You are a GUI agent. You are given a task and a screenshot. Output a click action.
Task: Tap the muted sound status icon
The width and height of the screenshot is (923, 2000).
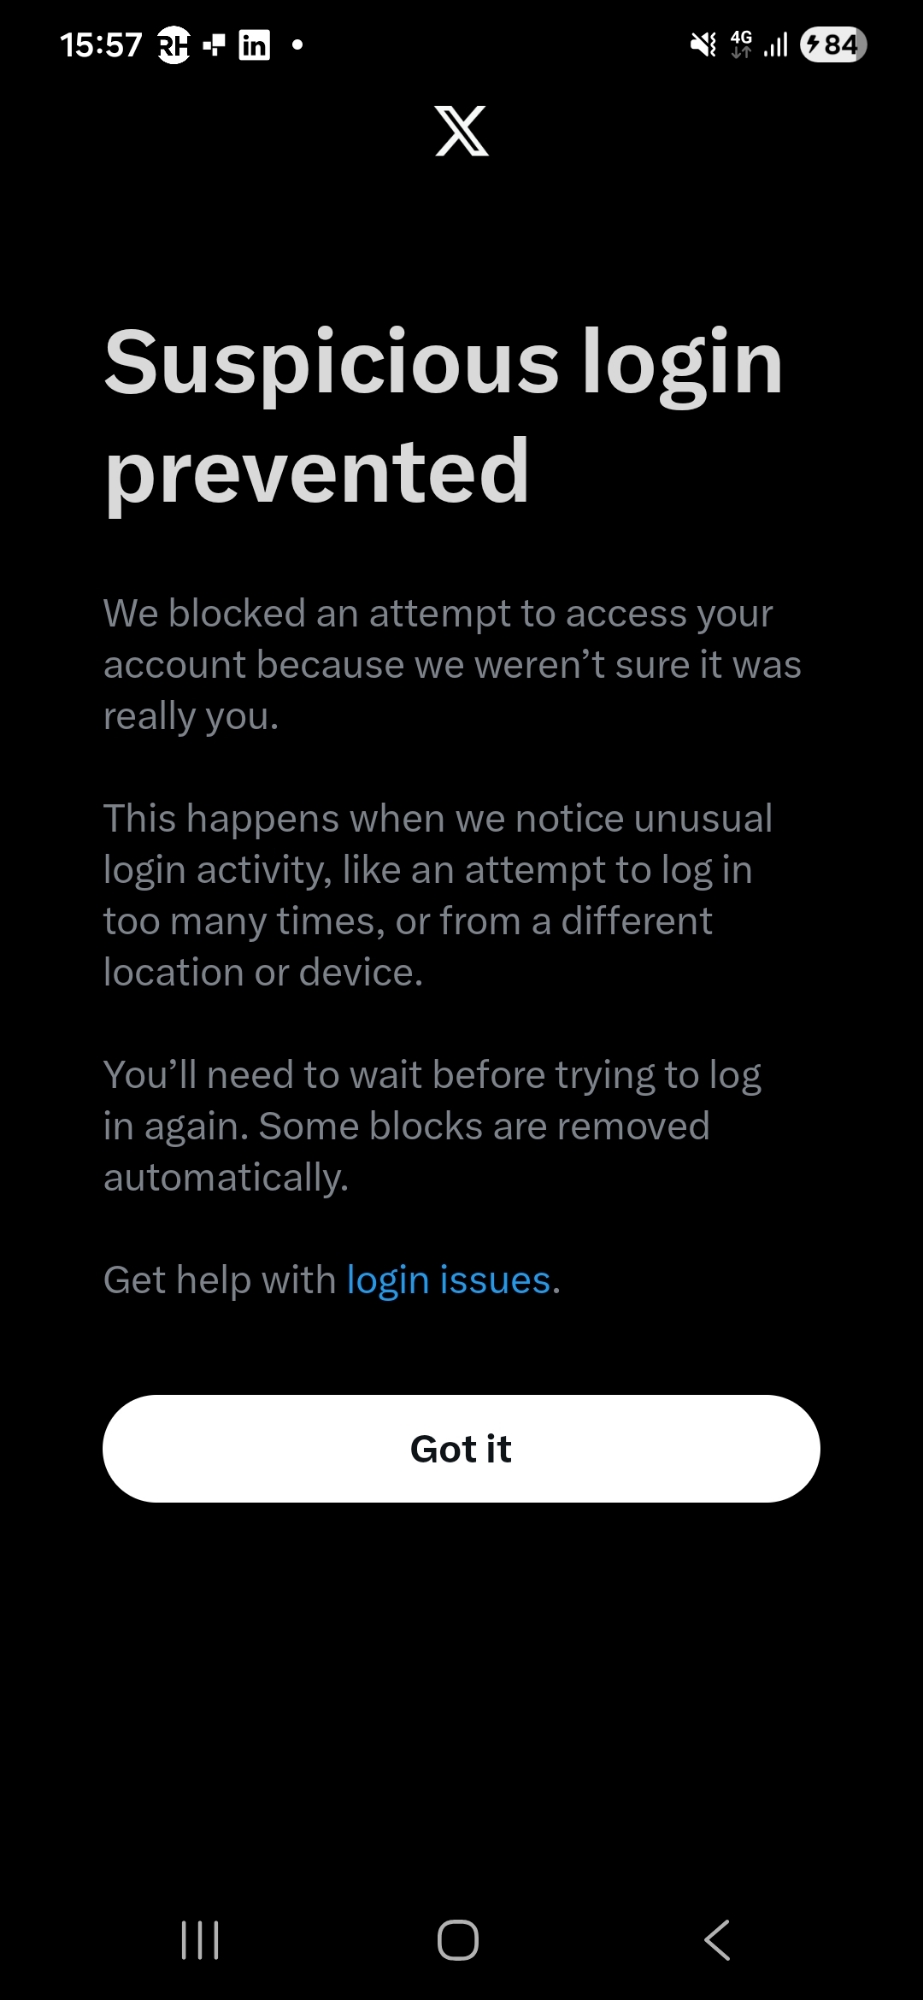tap(704, 44)
